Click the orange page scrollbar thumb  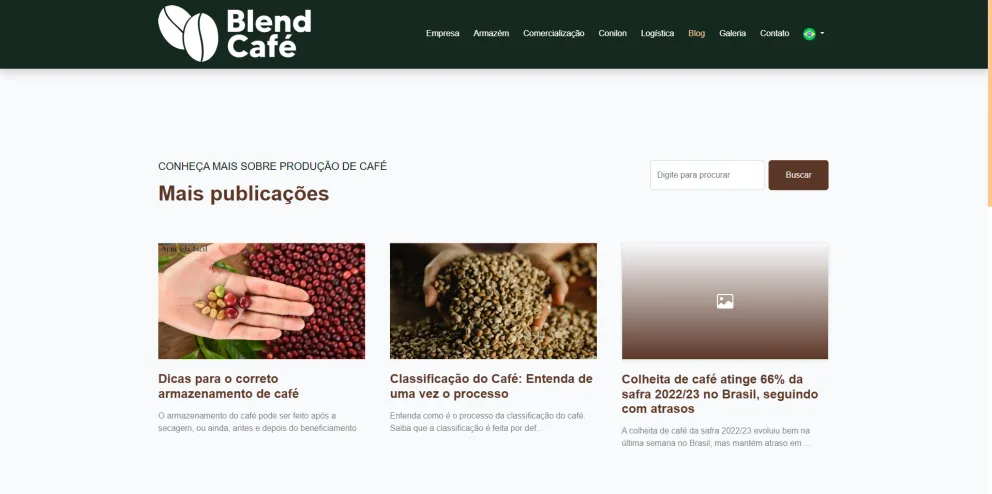point(989,103)
